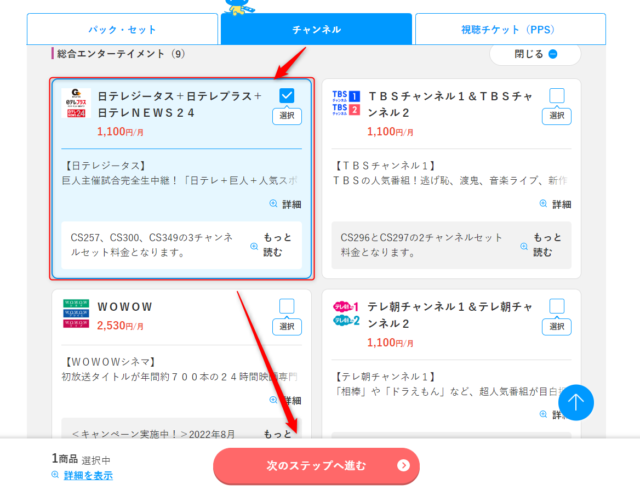Screen dimensions: 640x490
Task: Click 選択 label on テレ朝チャンネル card
Action: (557, 327)
